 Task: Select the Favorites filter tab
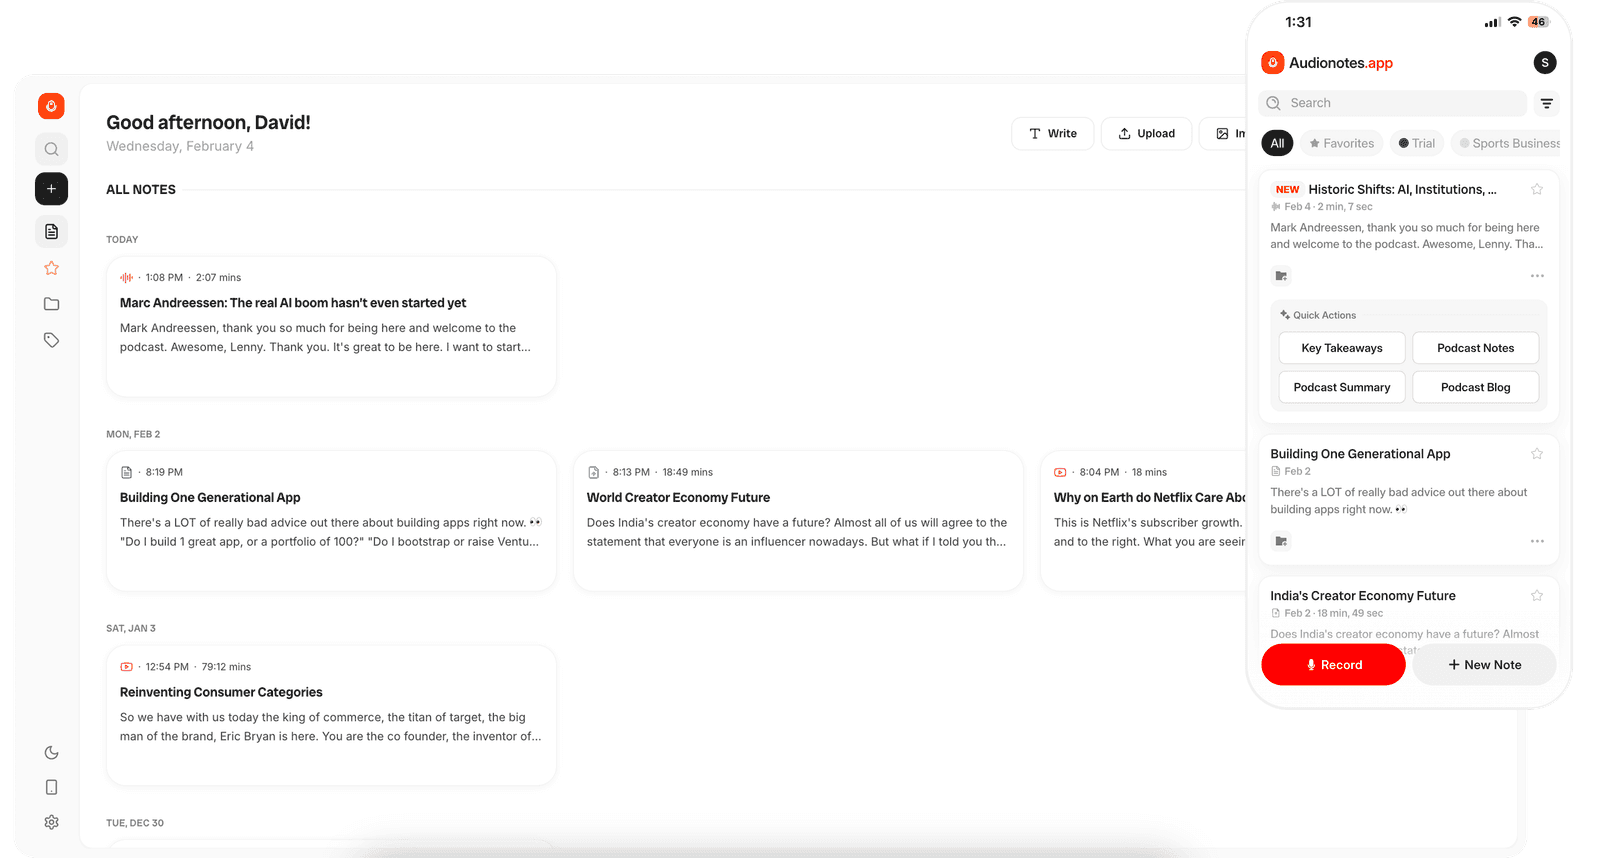click(1341, 143)
